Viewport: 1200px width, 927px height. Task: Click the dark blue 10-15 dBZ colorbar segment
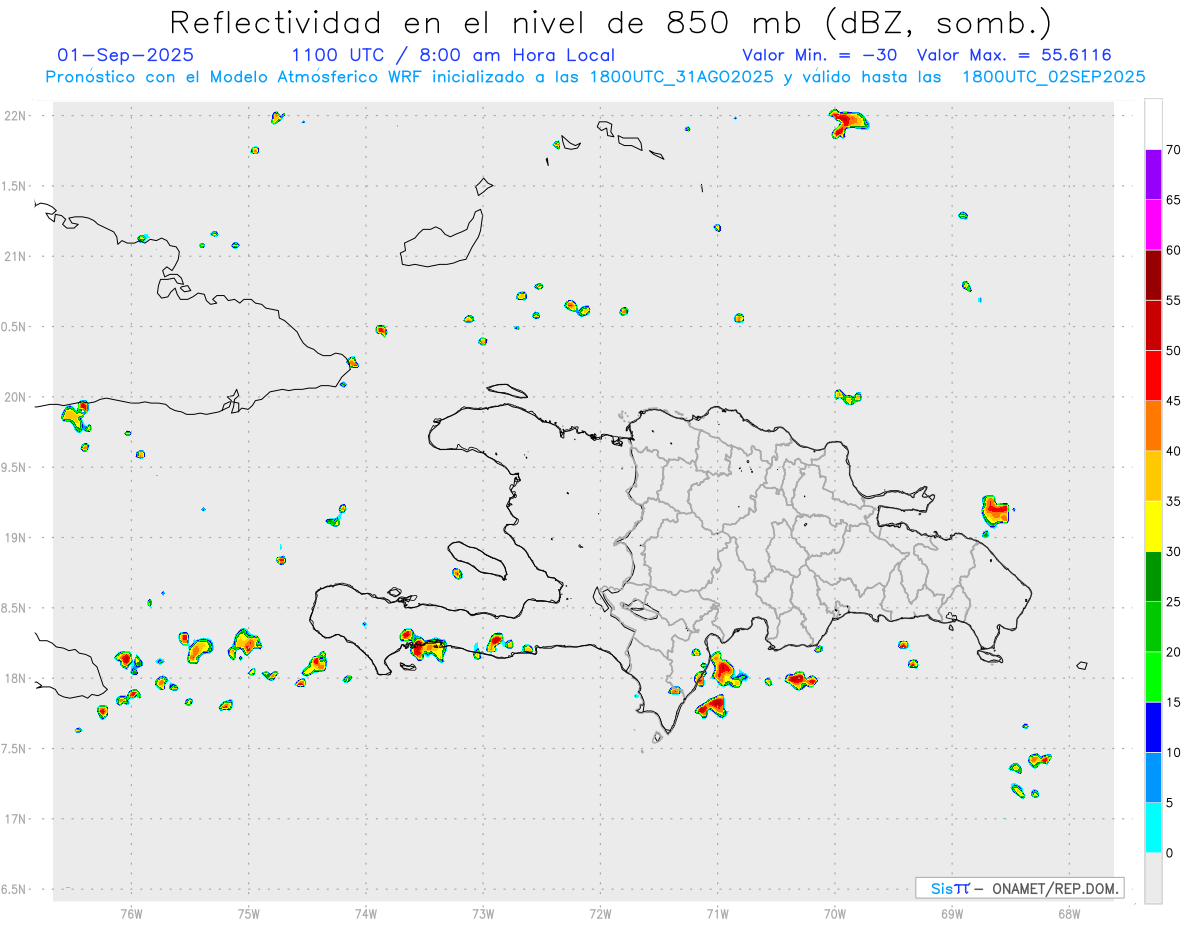(x=1153, y=727)
